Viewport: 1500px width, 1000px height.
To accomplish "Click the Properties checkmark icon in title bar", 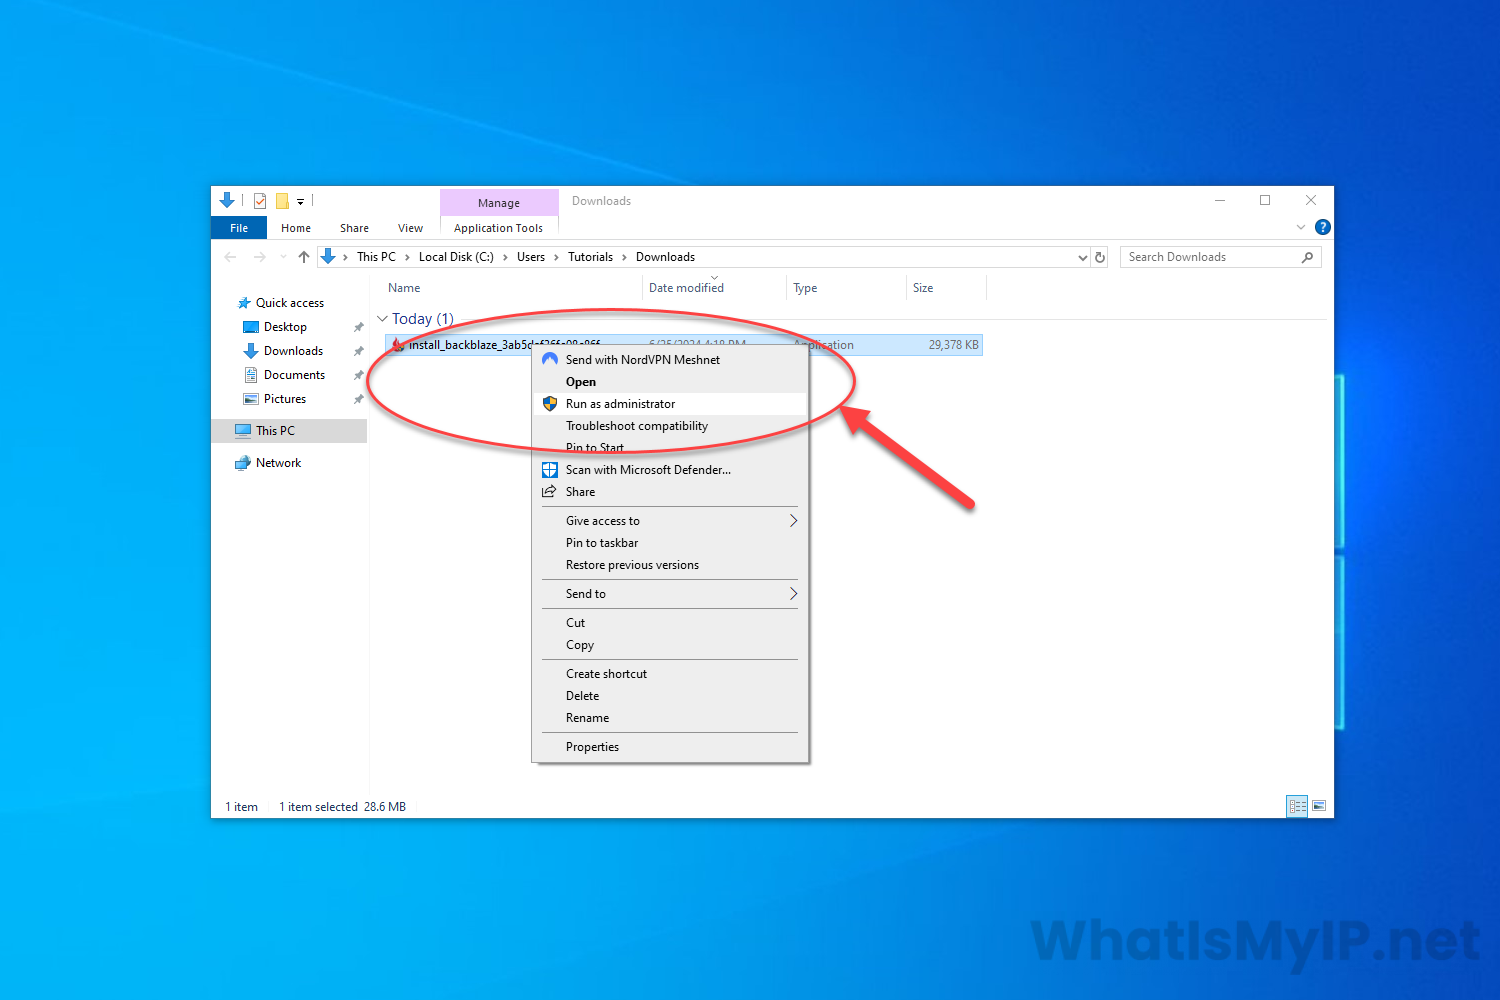I will click(260, 201).
